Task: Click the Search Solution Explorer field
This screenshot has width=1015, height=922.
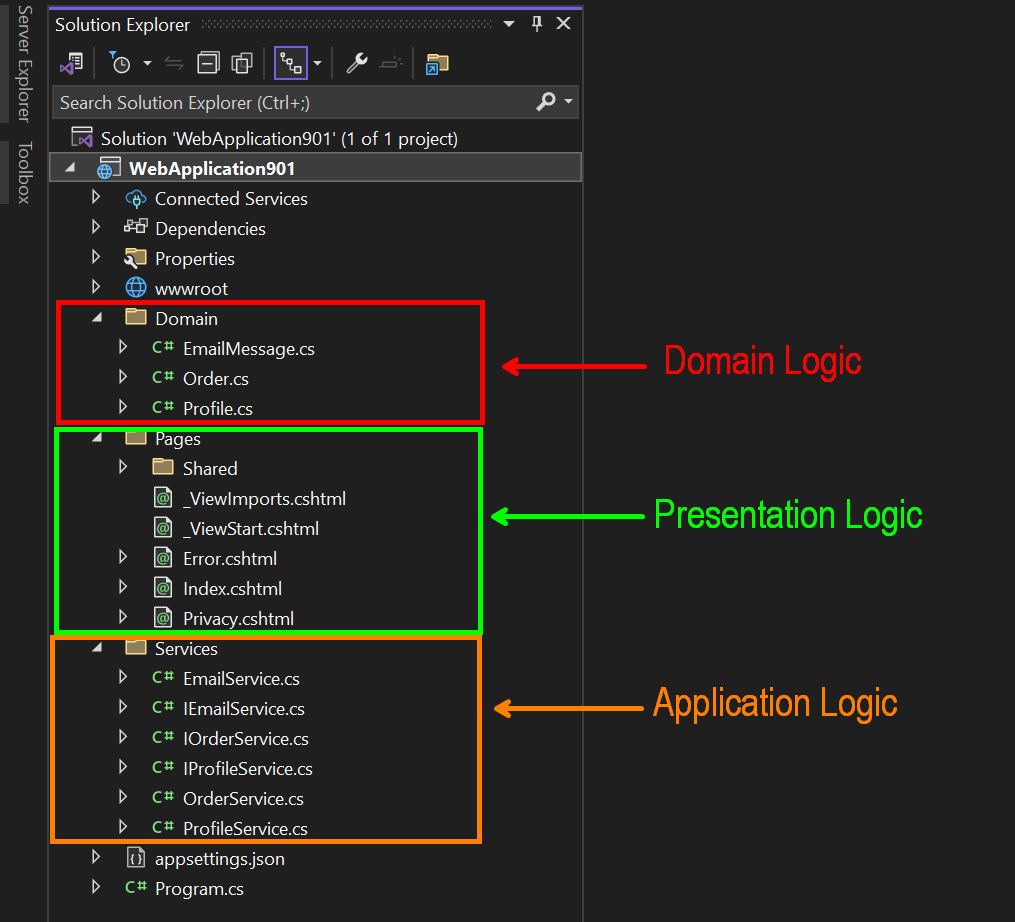Action: pos(315,102)
